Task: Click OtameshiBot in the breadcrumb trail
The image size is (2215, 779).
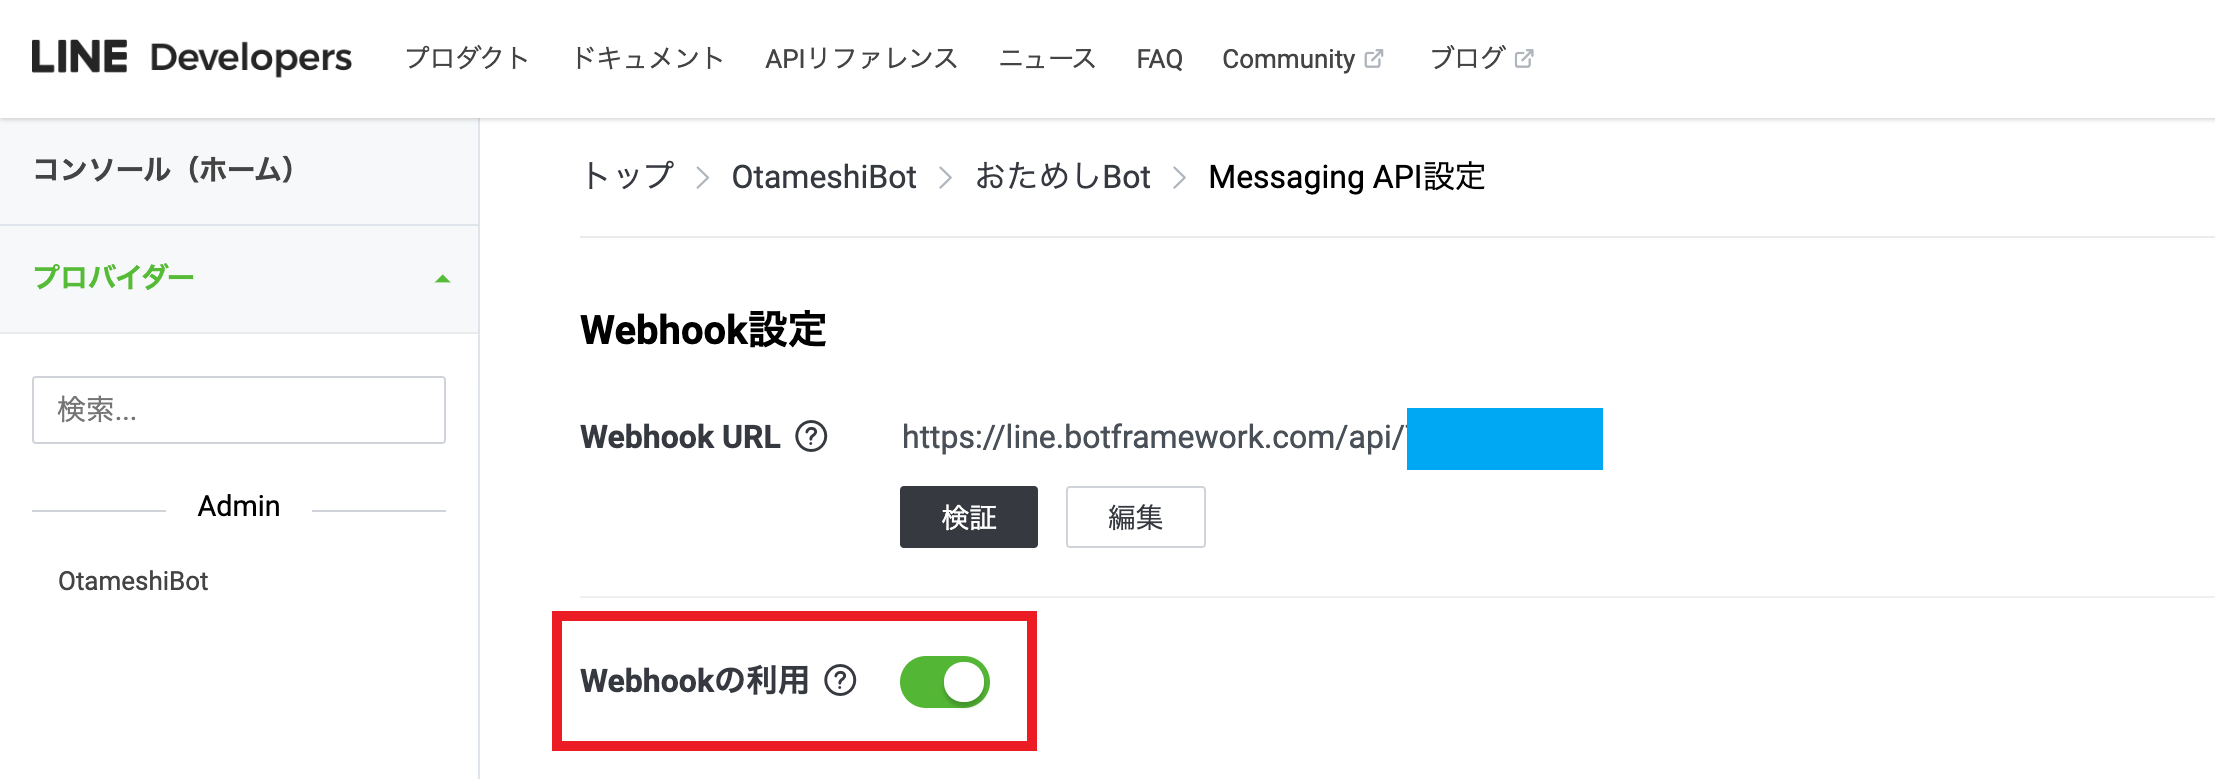Action: click(x=824, y=177)
